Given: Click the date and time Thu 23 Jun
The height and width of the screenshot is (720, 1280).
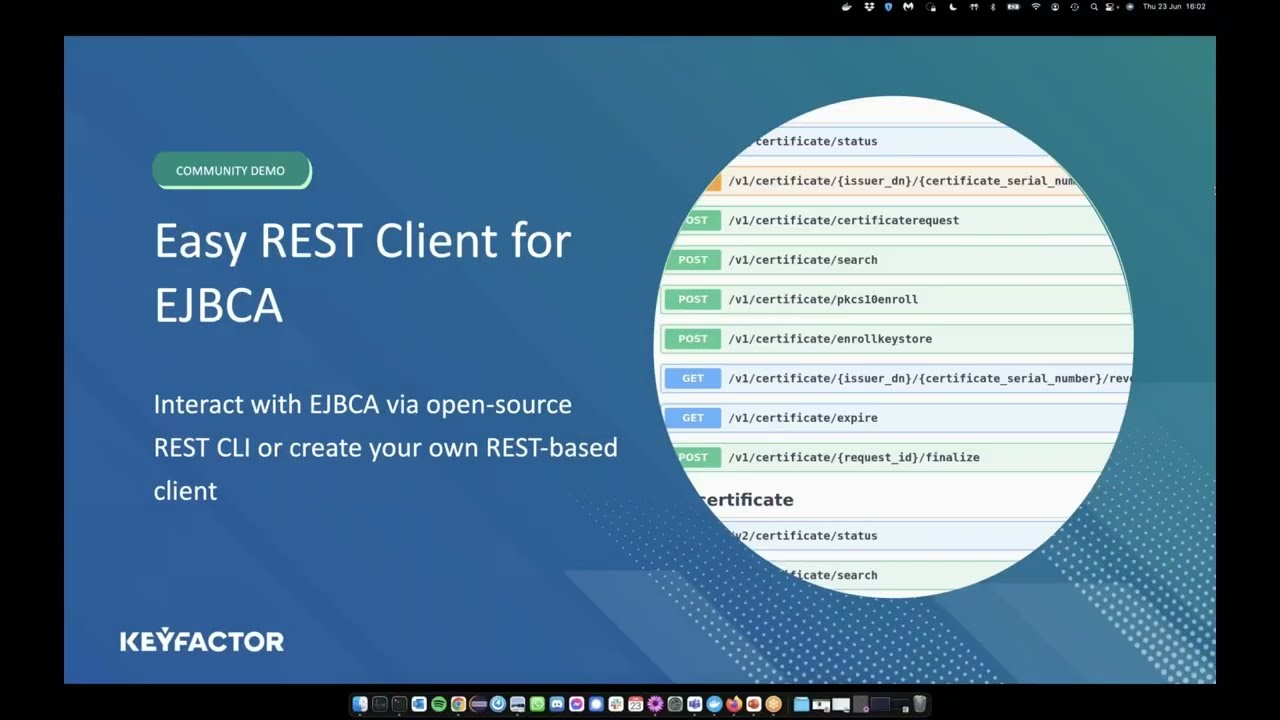Looking at the screenshot, I should click(1174, 6).
